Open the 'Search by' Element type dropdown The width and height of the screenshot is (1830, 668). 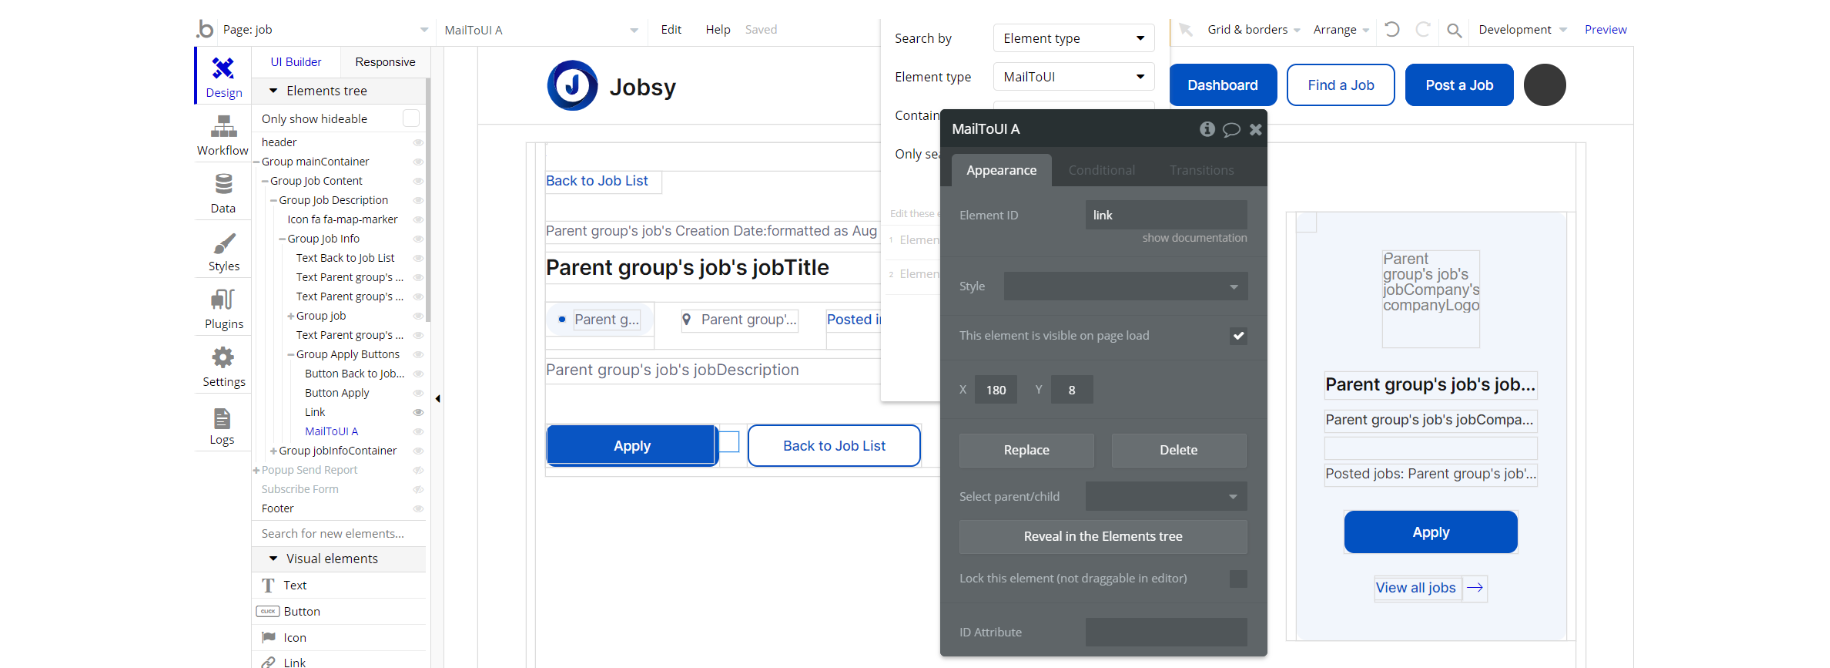pos(1073,38)
